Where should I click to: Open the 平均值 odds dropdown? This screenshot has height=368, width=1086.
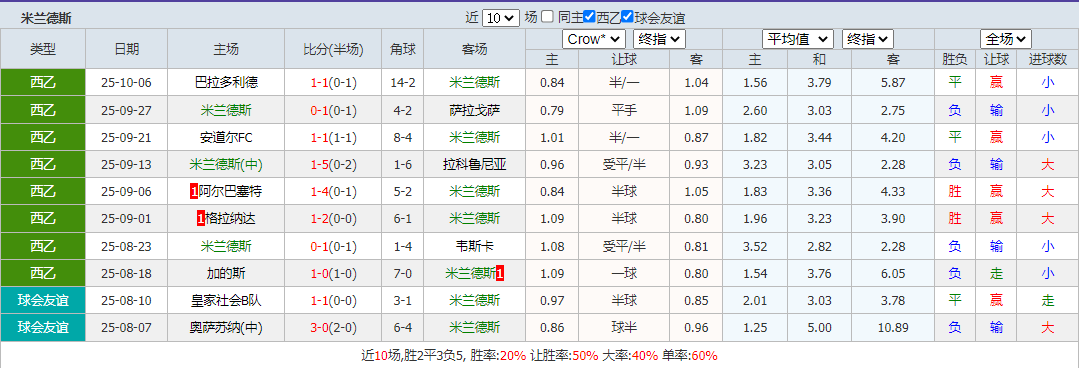[x=798, y=39]
